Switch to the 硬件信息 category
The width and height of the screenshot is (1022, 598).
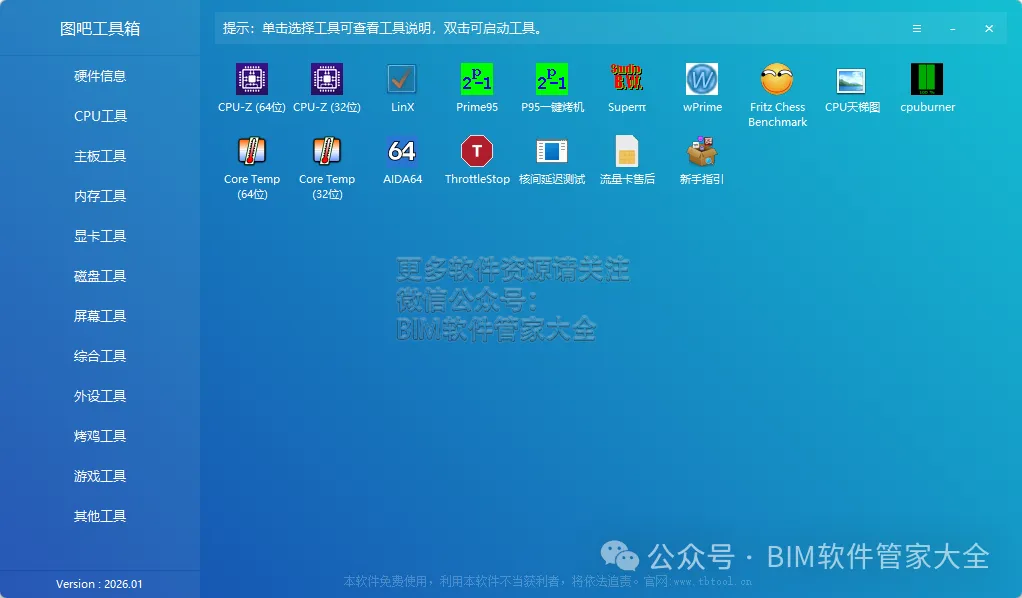100,76
